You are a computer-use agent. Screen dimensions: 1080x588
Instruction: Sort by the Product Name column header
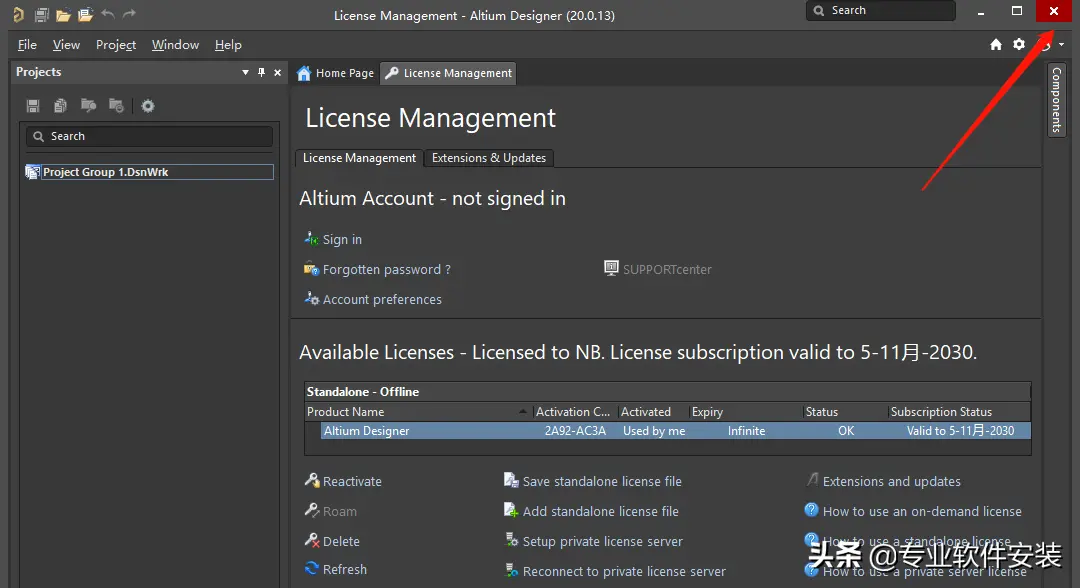pos(418,412)
